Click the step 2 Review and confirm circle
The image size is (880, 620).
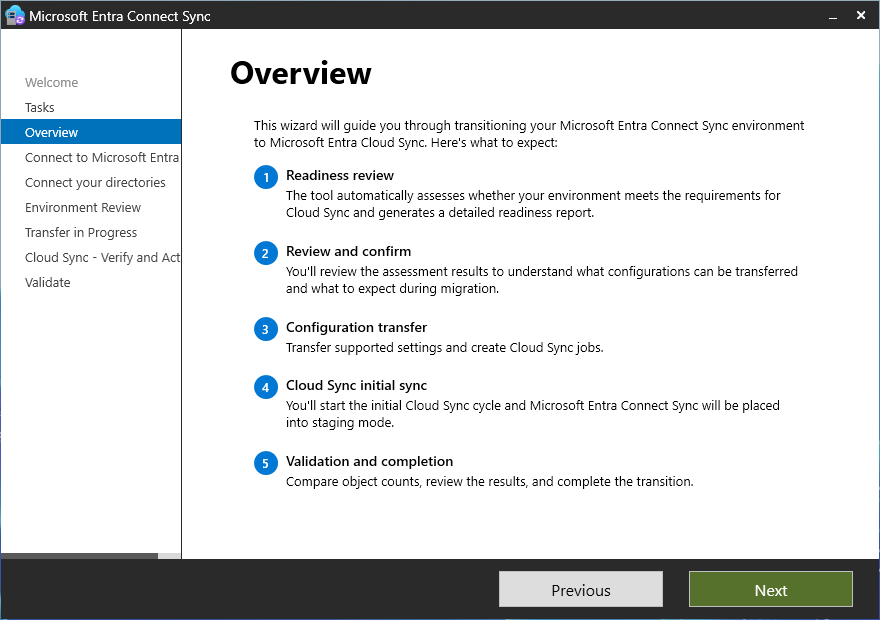point(265,254)
